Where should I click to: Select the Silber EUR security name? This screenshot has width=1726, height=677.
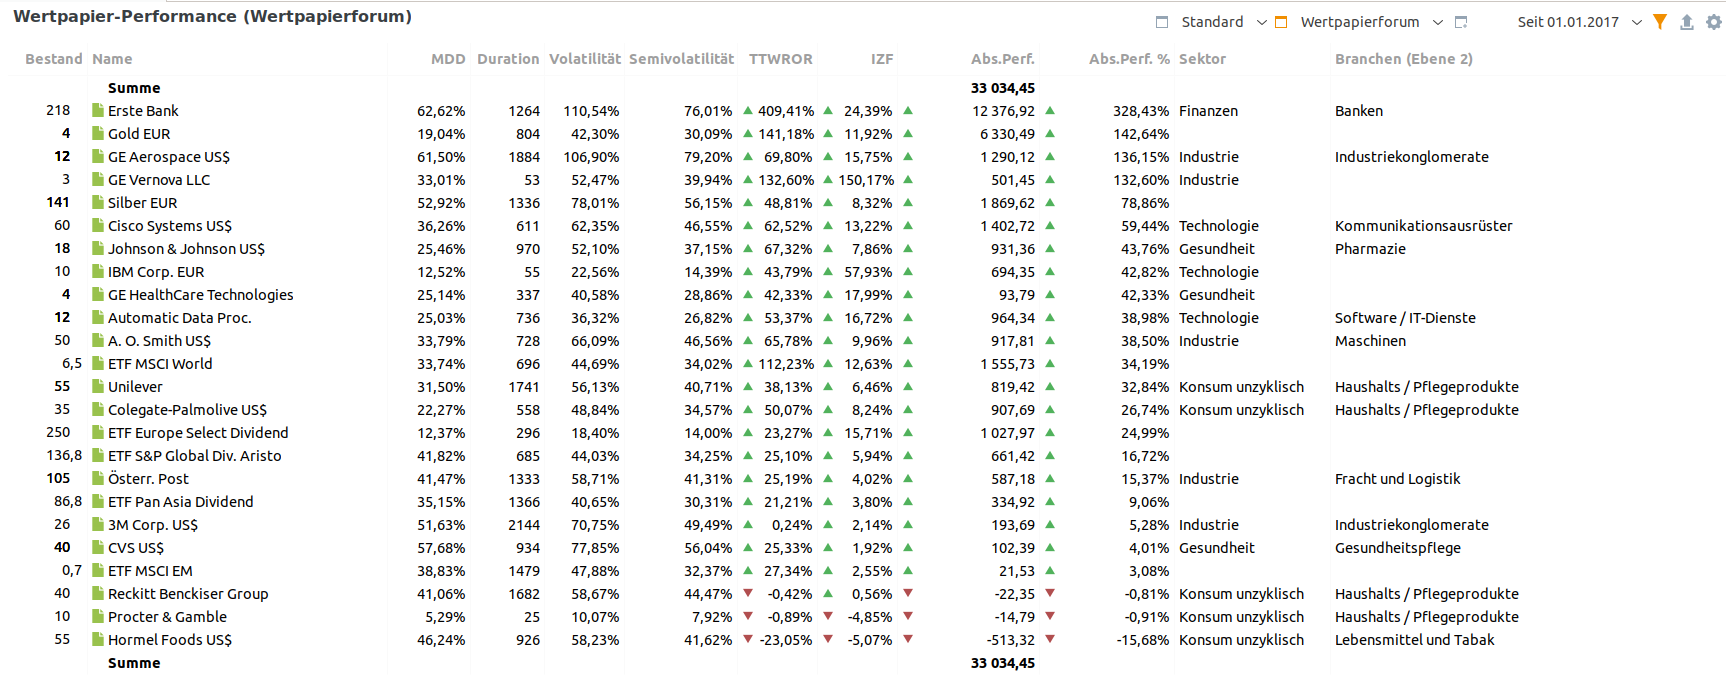tap(142, 203)
